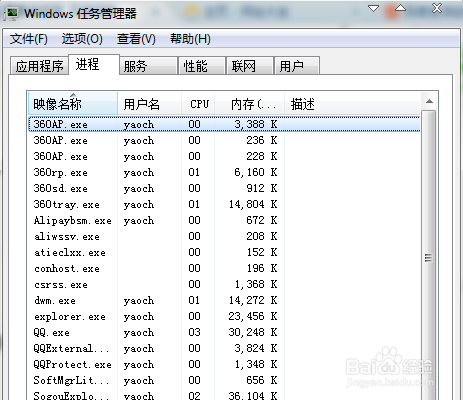463x400 pixels.
Task: Open the 帮助(H) menu
Action: [190, 39]
